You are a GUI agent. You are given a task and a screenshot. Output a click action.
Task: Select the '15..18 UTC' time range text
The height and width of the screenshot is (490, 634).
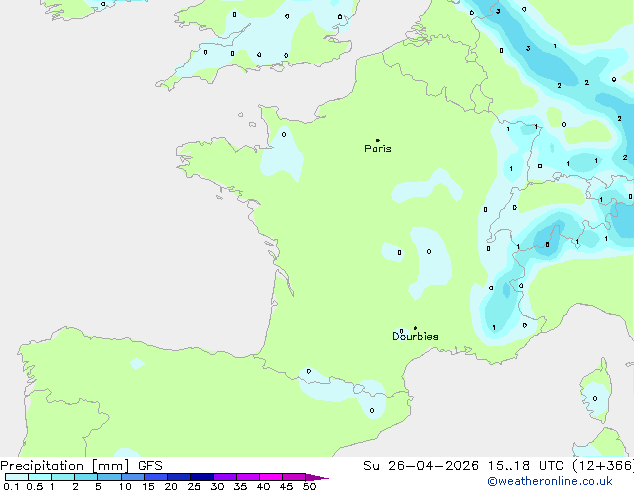click(525, 466)
